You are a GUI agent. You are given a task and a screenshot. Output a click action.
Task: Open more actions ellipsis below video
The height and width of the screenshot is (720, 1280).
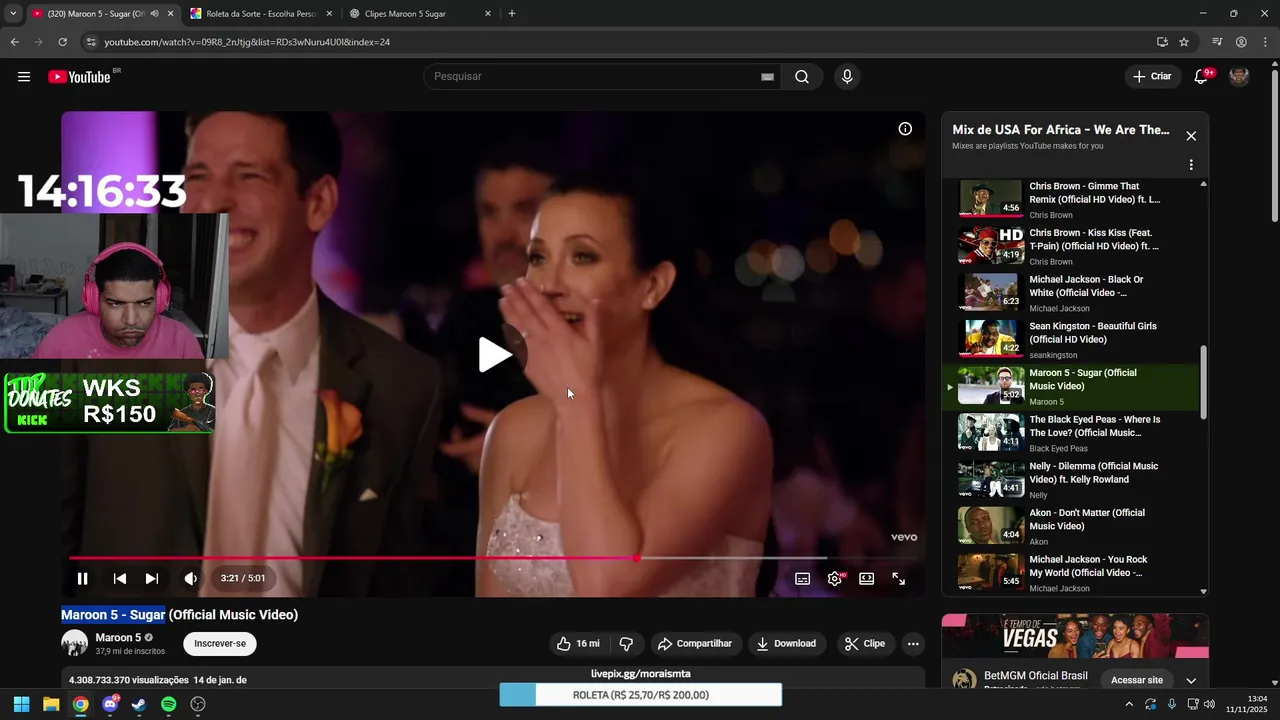pyautogui.click(x=913, y=644)
